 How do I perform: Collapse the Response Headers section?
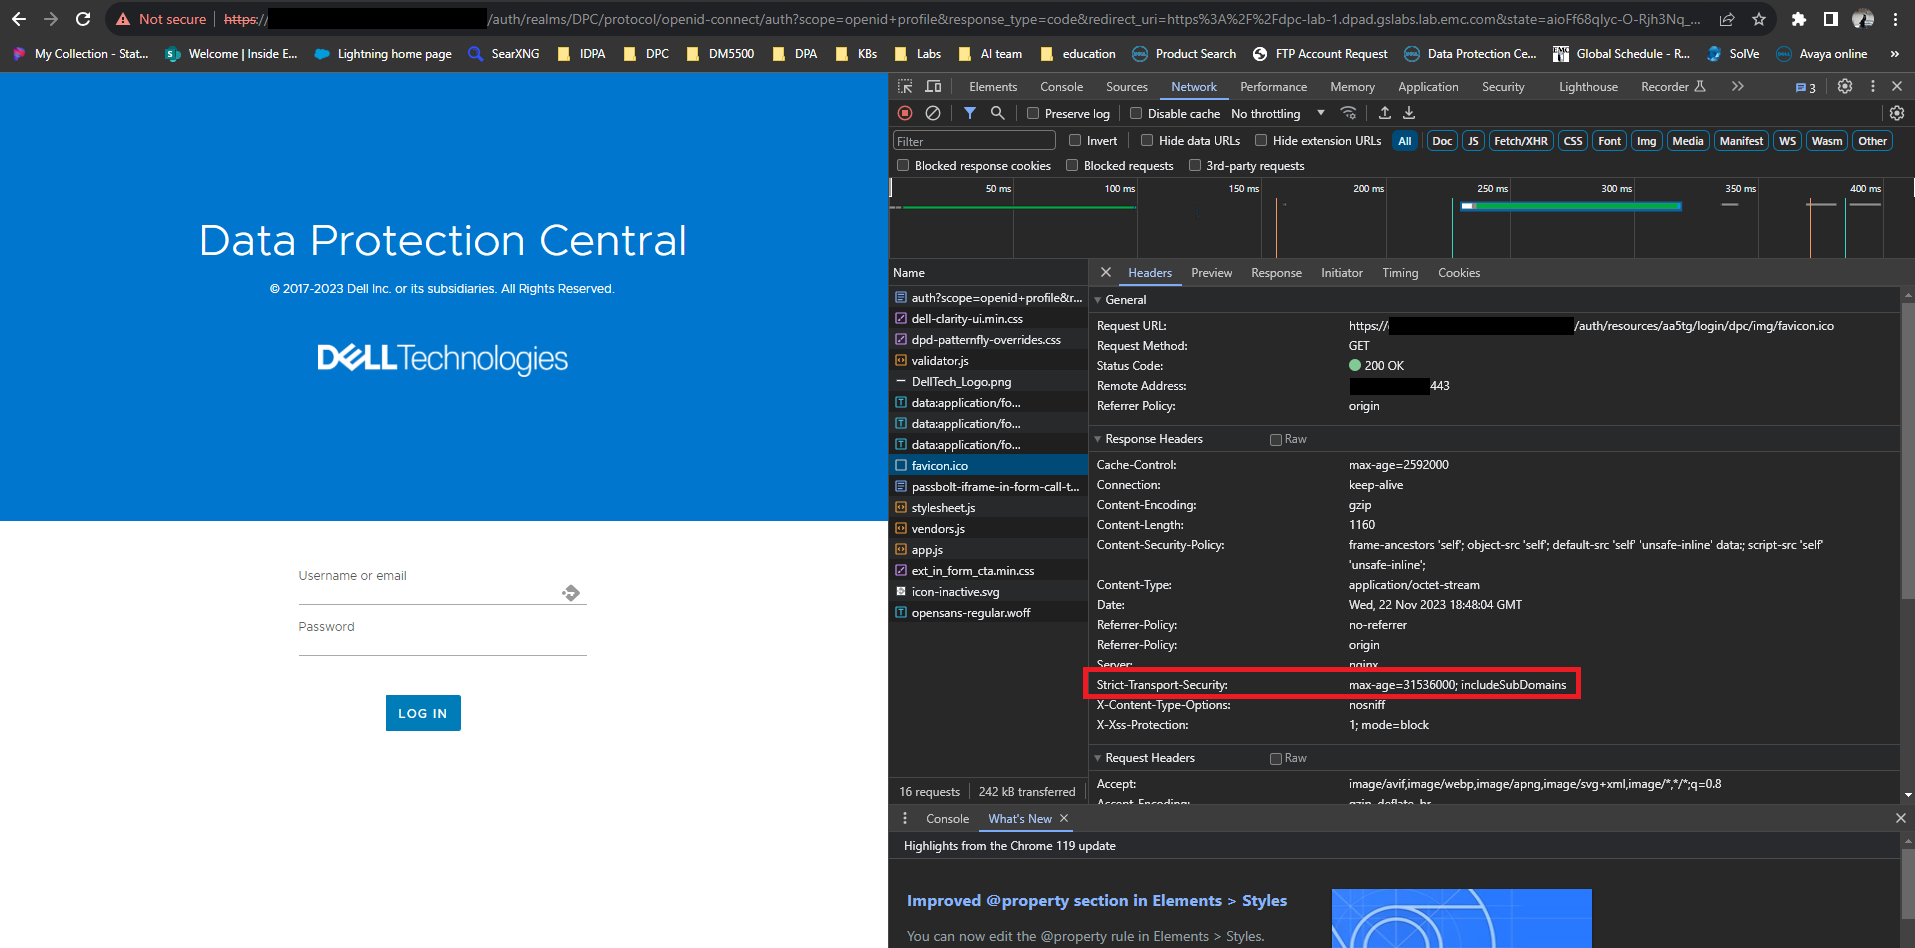click(x=1097, y=439)
